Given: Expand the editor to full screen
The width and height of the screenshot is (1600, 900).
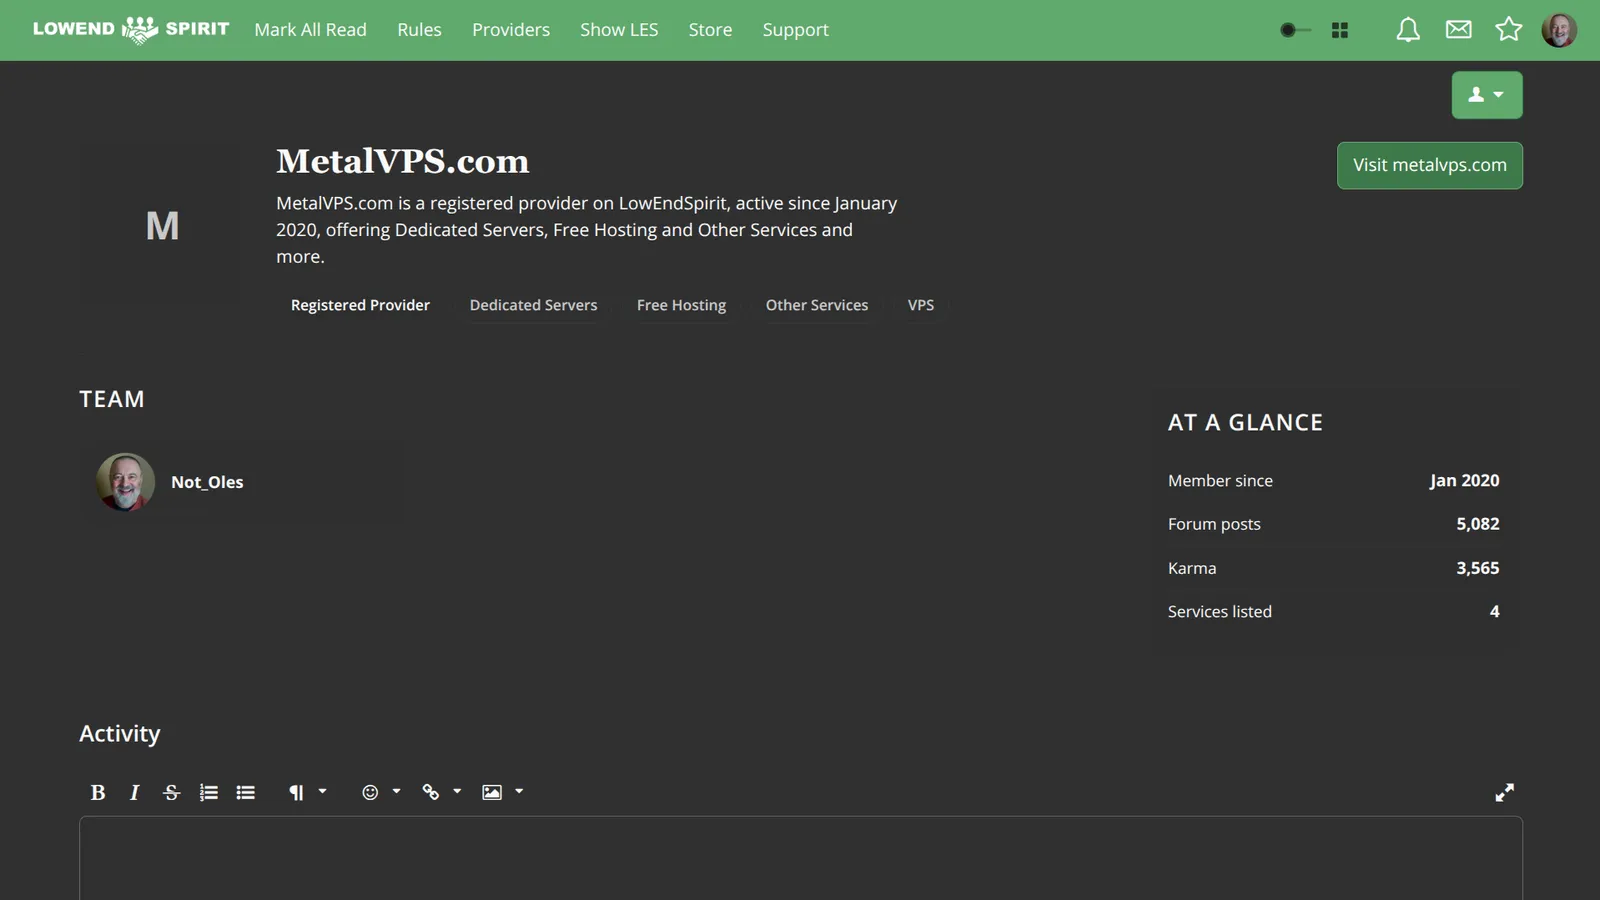Looking at the screenshot, I should [x=1504, y=792].
